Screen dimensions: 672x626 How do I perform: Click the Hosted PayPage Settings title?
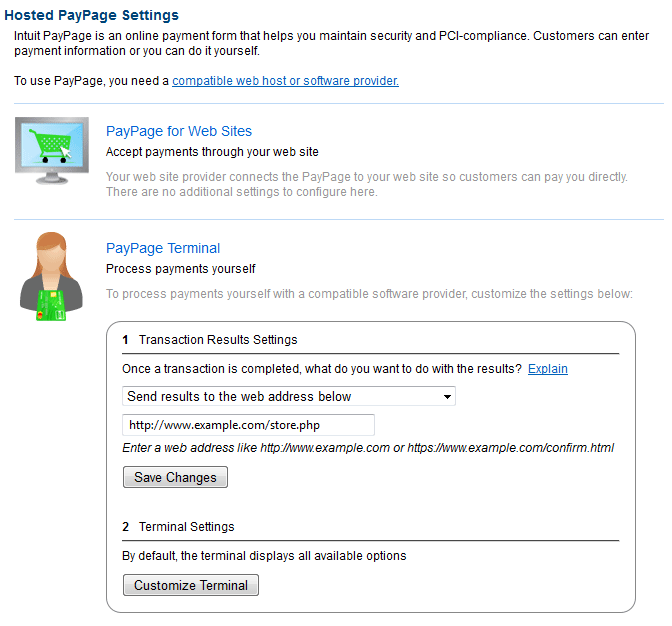coord(92,15)
